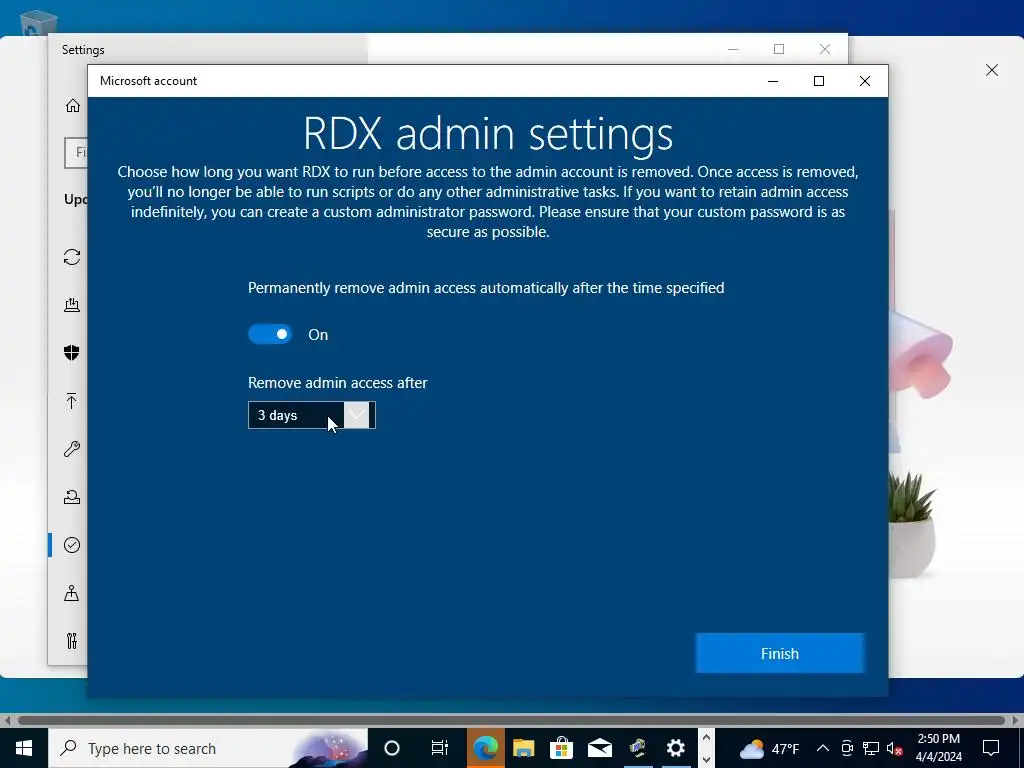Open the 3 days duration dropdown

312,415
